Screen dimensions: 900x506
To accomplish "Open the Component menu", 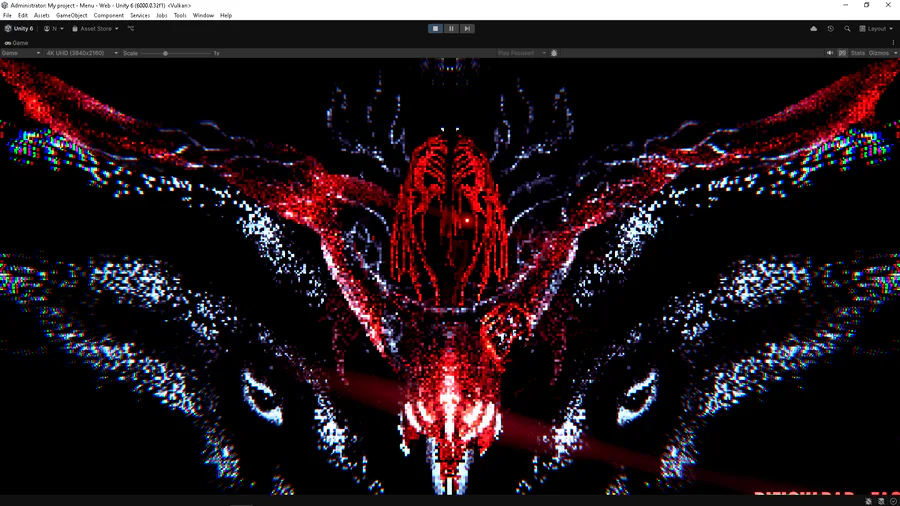I will coord(108,15).
